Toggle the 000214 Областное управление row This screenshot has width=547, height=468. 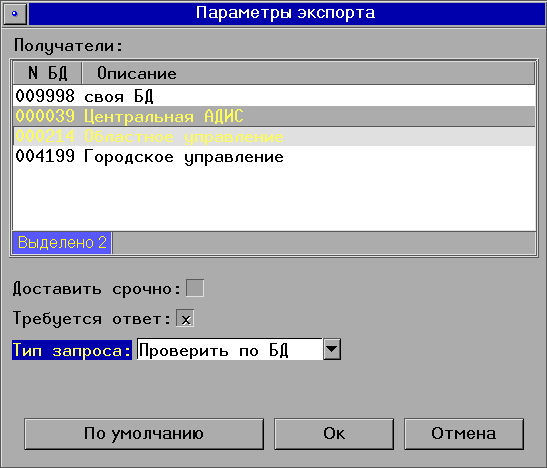(x=274, y=136)
